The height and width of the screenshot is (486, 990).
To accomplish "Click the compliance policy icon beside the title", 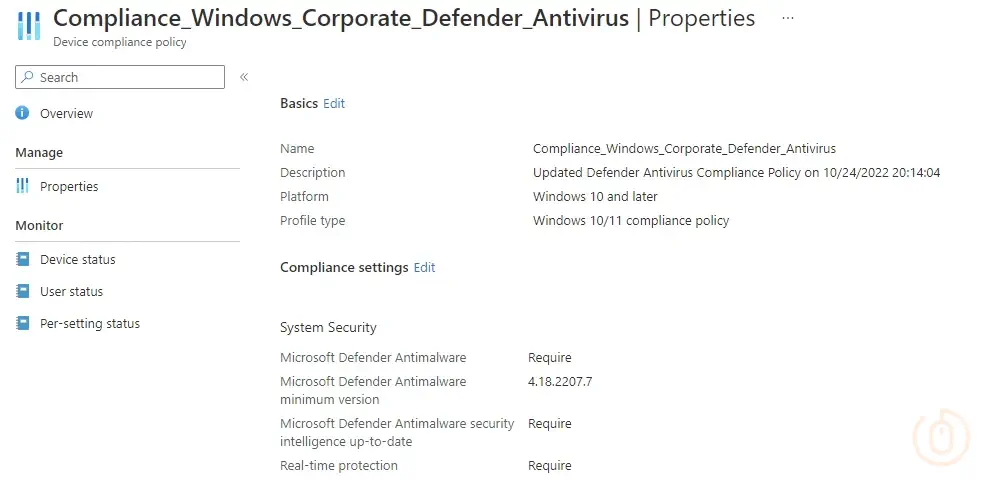I will coord(28,26).
